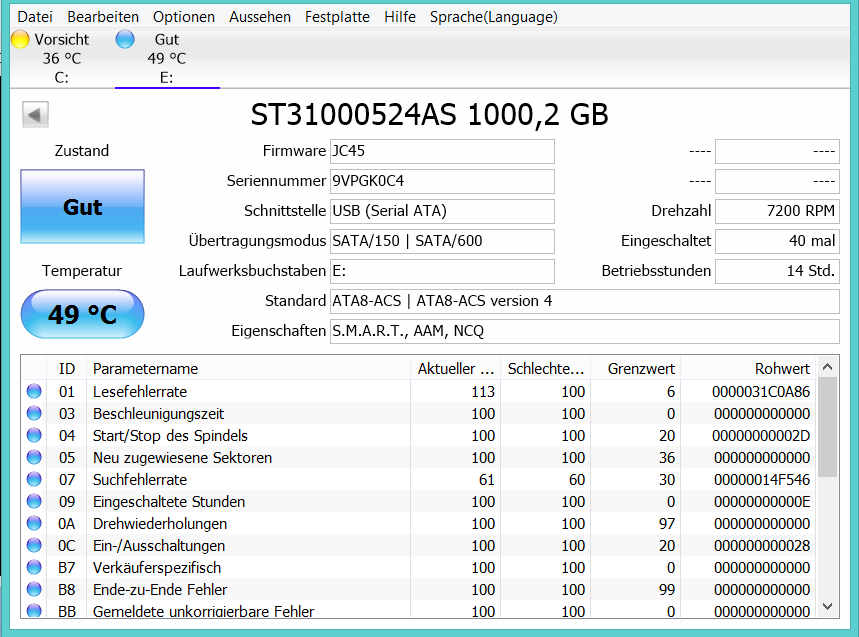Click current value 113 of Lesefehlerrate
859x637 pixels.
pyautogui.click(x=483, y=392)
